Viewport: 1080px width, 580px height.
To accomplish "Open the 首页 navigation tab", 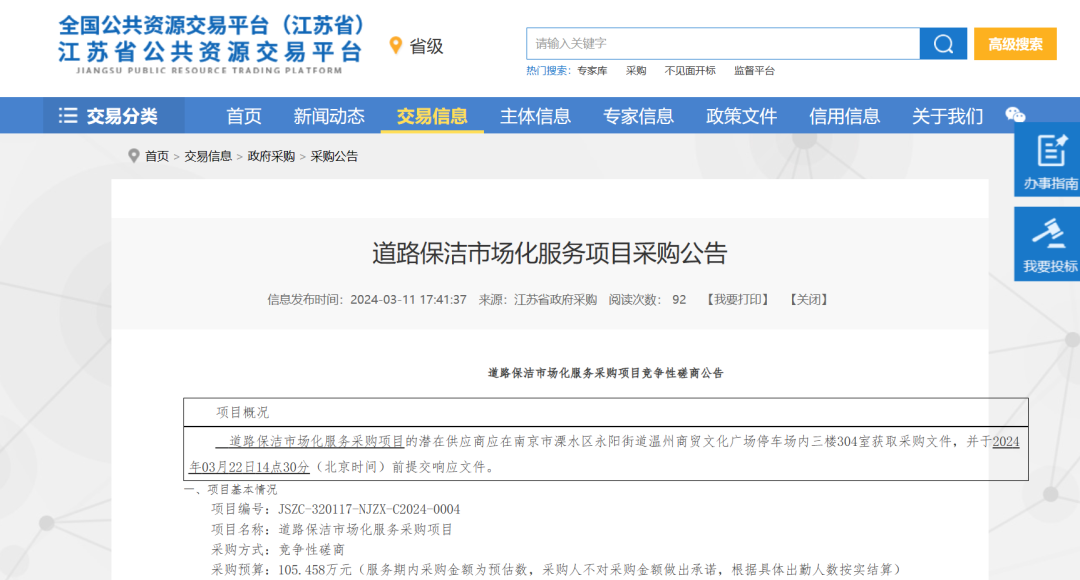I will click(244, 116).
